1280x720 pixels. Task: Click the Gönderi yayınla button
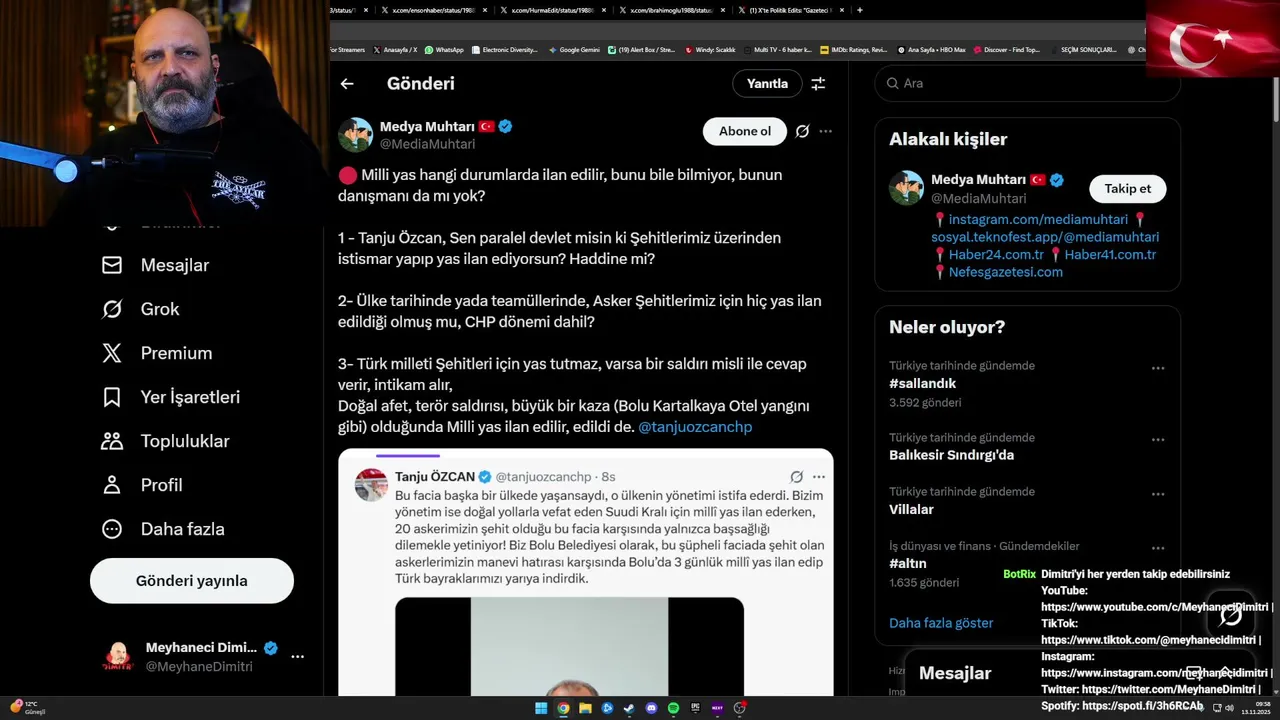[x=192, y=581]
